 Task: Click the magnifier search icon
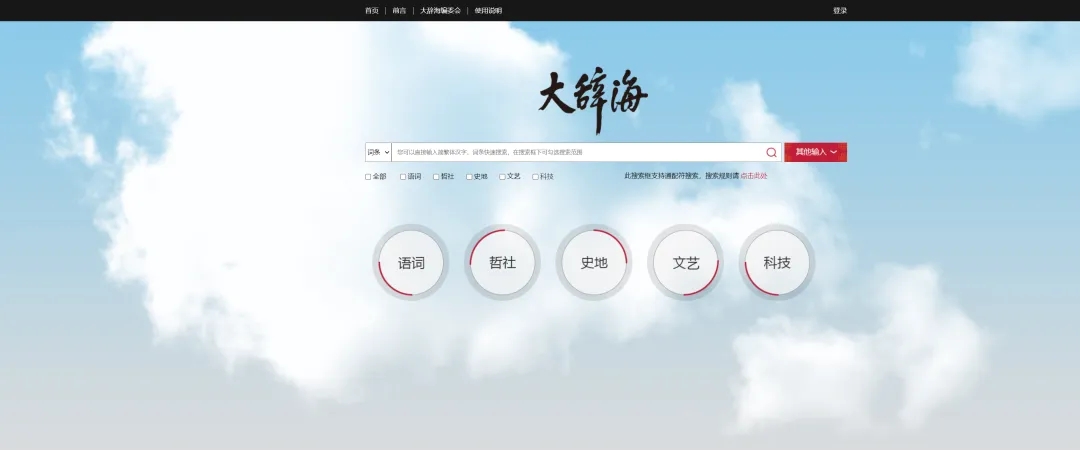pos(771,153)
